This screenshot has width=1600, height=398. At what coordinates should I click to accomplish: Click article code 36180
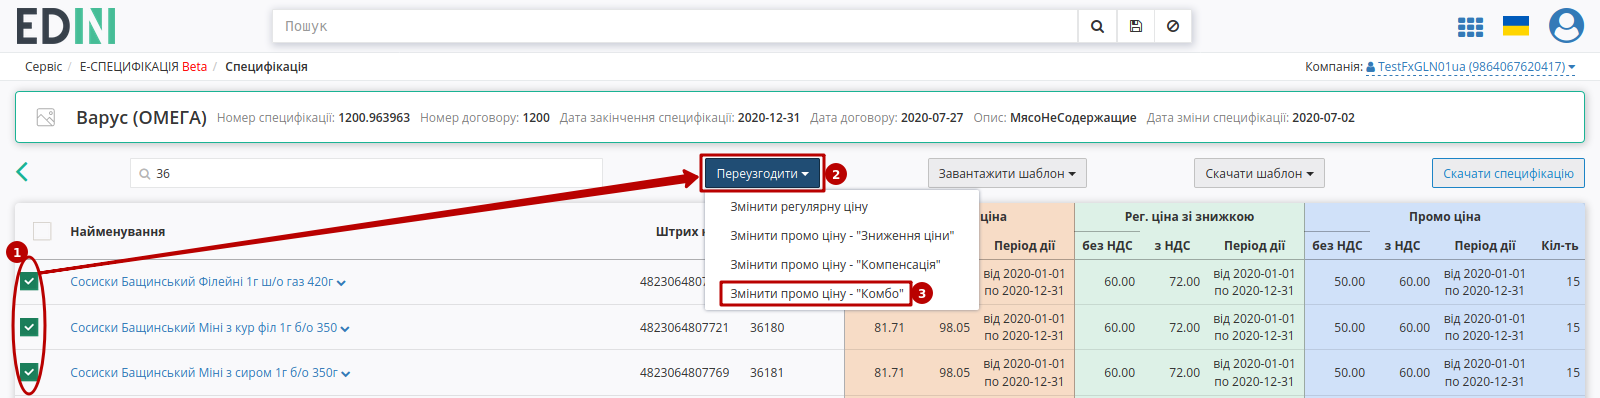click(x=767, y=328)
